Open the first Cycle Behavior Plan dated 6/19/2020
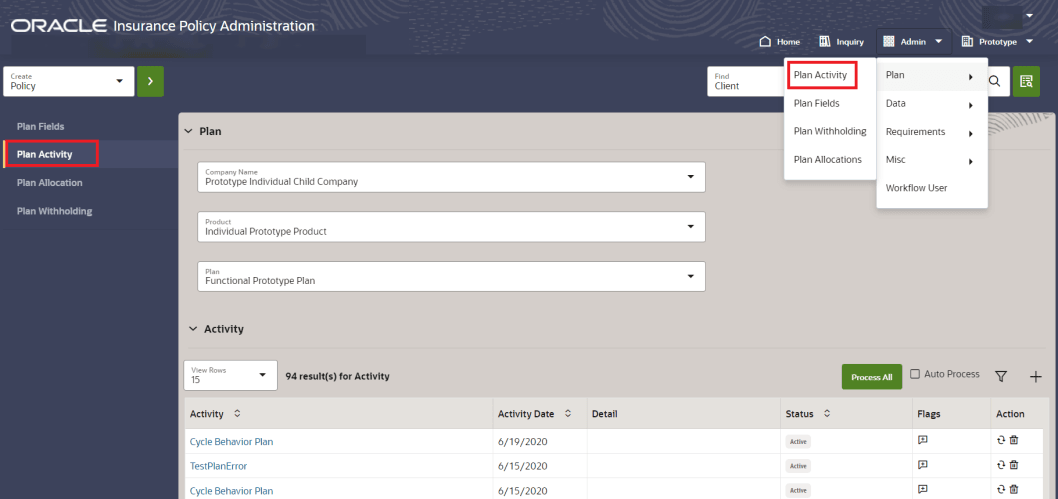1058x499 pixels. tap(231, 442)
